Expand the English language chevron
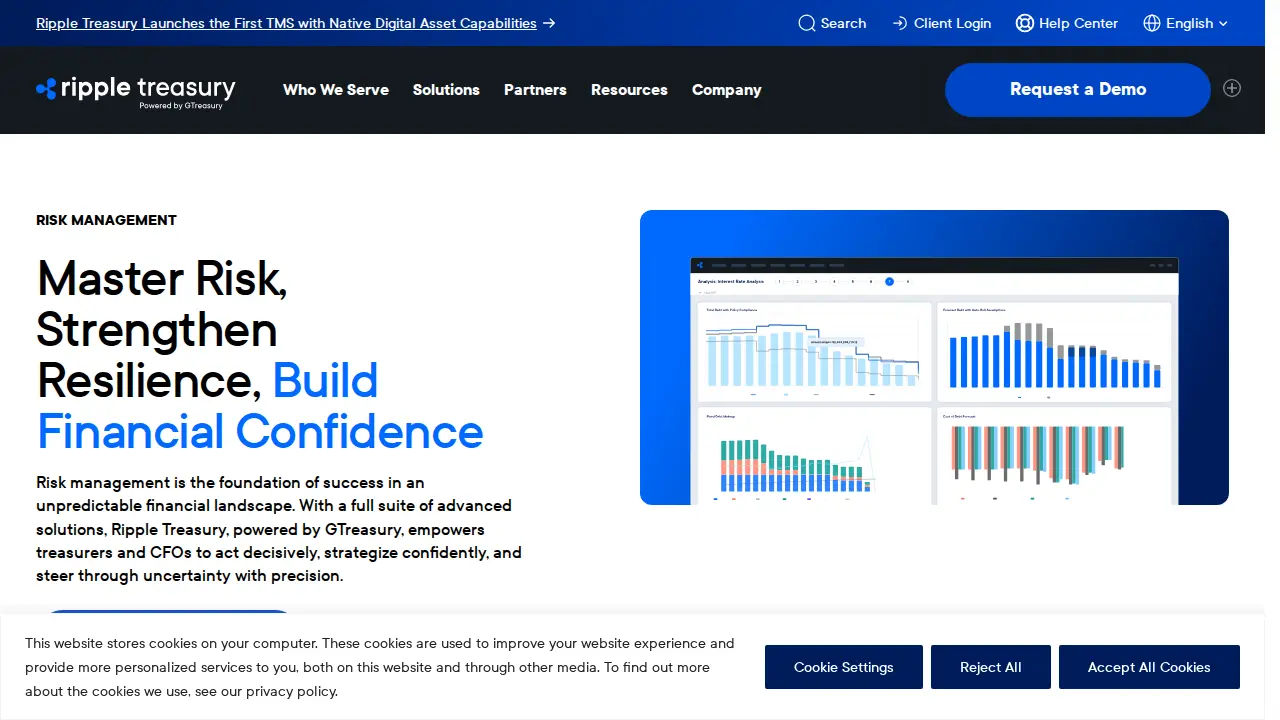Image resolution: width=1280 pixels, height=720 pixels. (x=1223, y=23)
